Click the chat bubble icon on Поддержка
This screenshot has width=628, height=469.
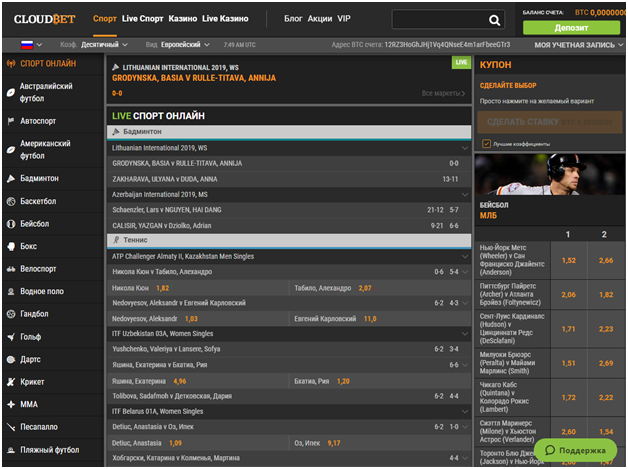click(x=550, y=450)
